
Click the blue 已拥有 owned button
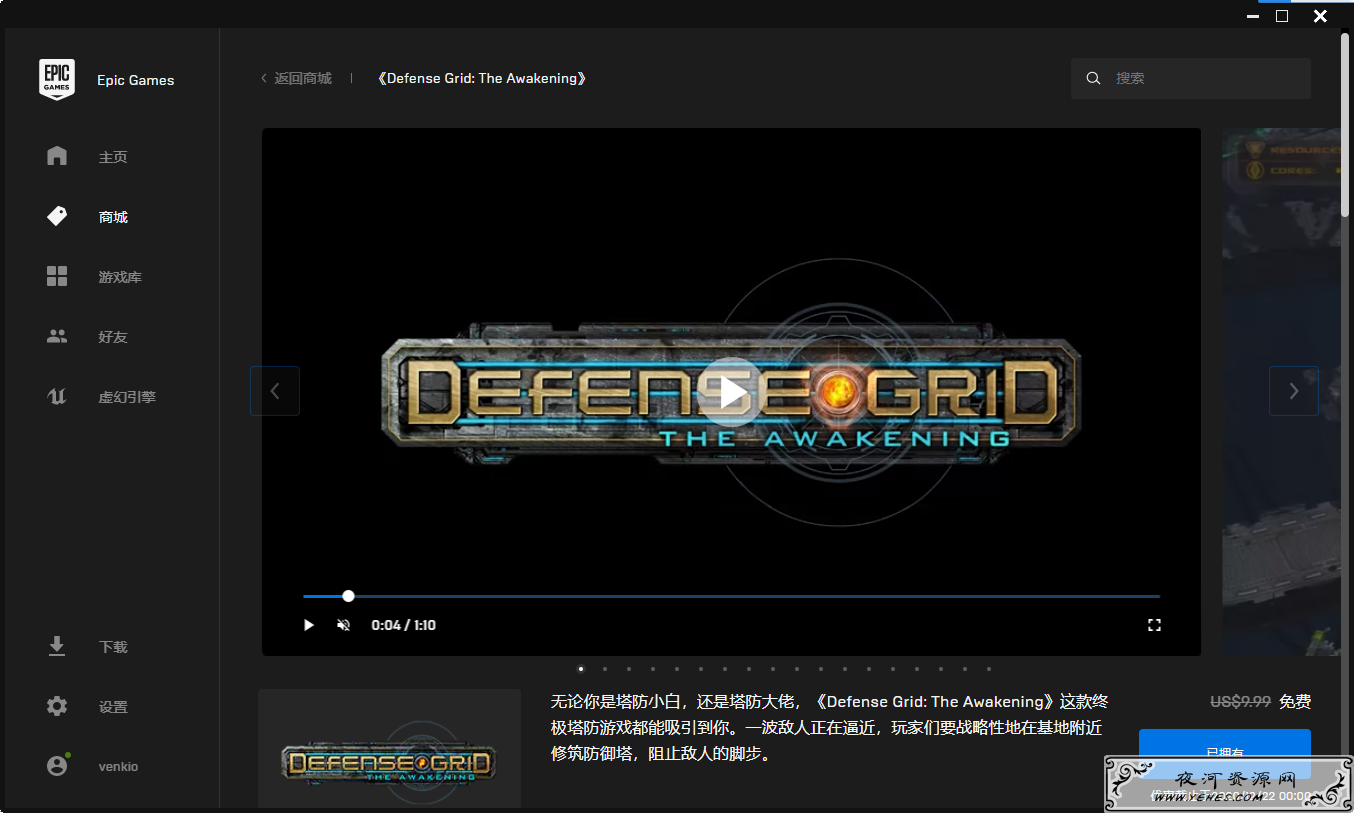(1224, 752)
